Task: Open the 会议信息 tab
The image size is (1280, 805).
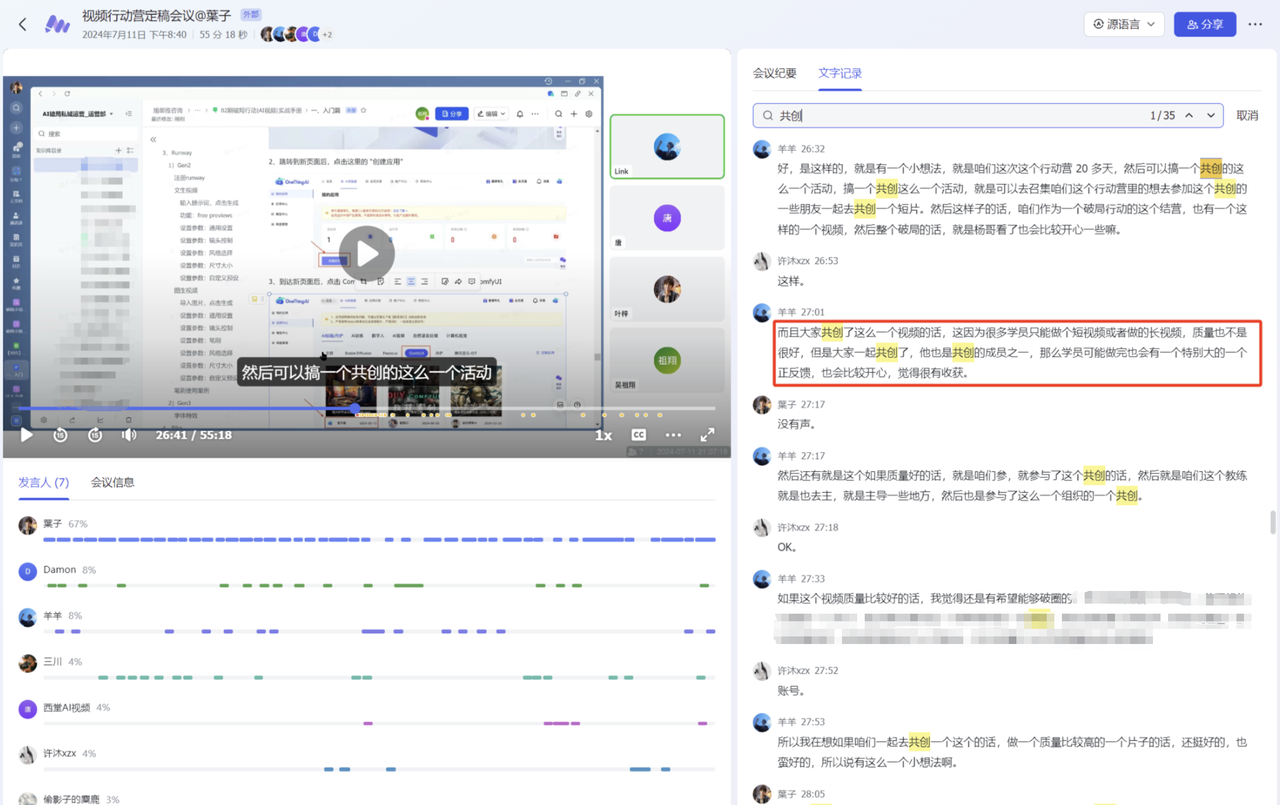Action: (113, 482)
